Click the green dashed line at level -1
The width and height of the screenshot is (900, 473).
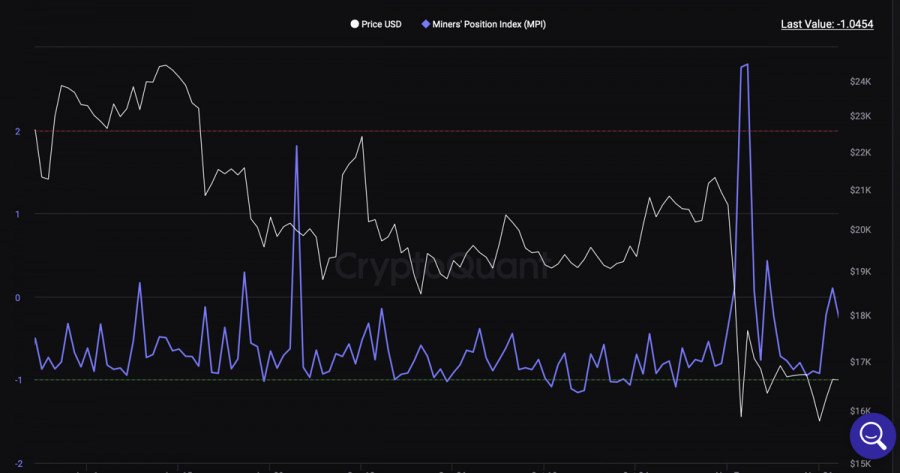[x=300, y=380]
